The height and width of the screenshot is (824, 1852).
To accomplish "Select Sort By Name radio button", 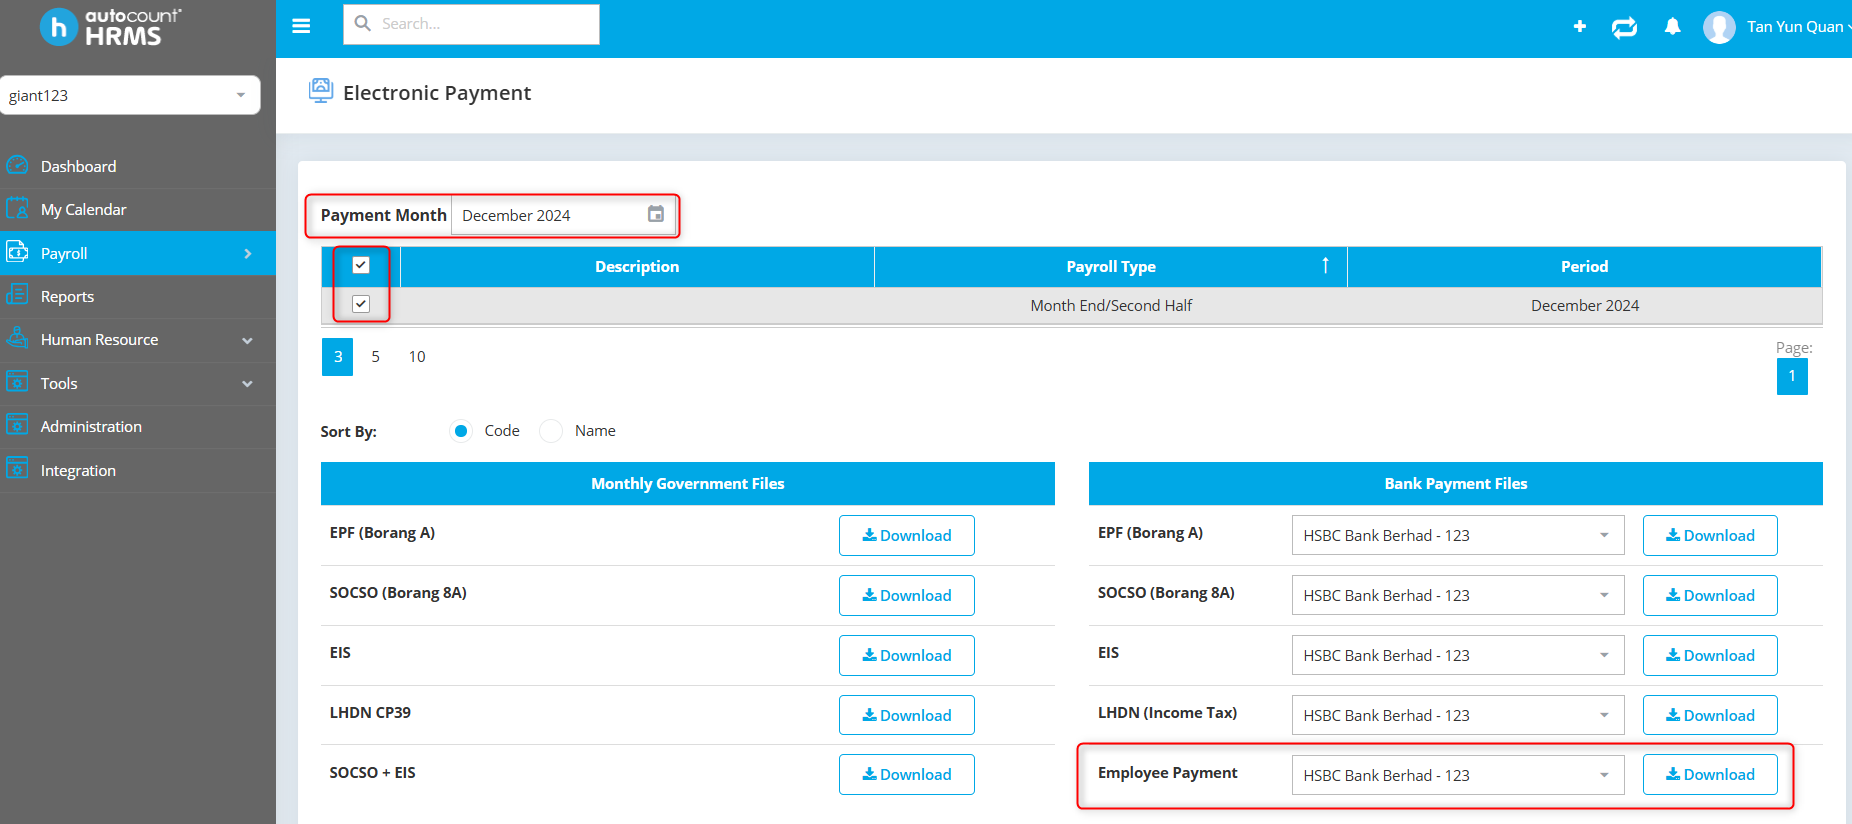I will click(551, 431).
